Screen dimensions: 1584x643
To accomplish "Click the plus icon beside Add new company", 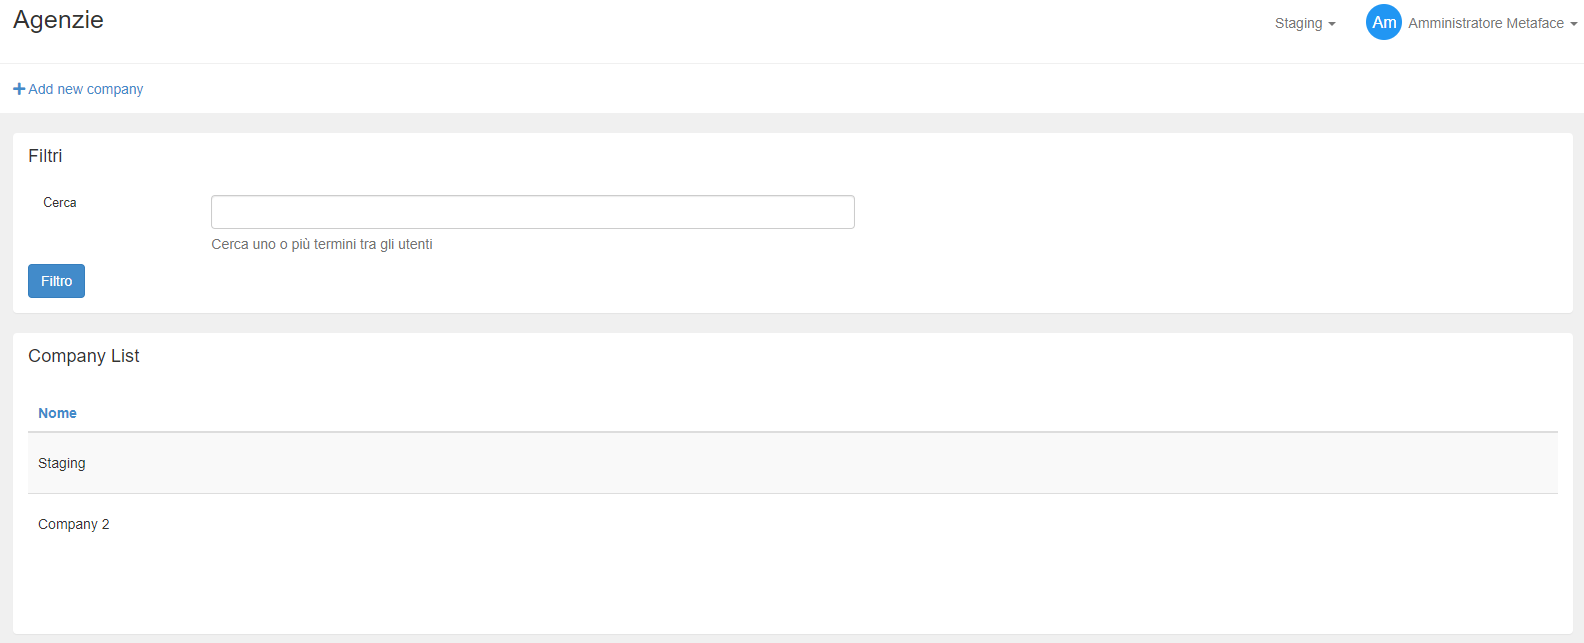I will [19, 89].
